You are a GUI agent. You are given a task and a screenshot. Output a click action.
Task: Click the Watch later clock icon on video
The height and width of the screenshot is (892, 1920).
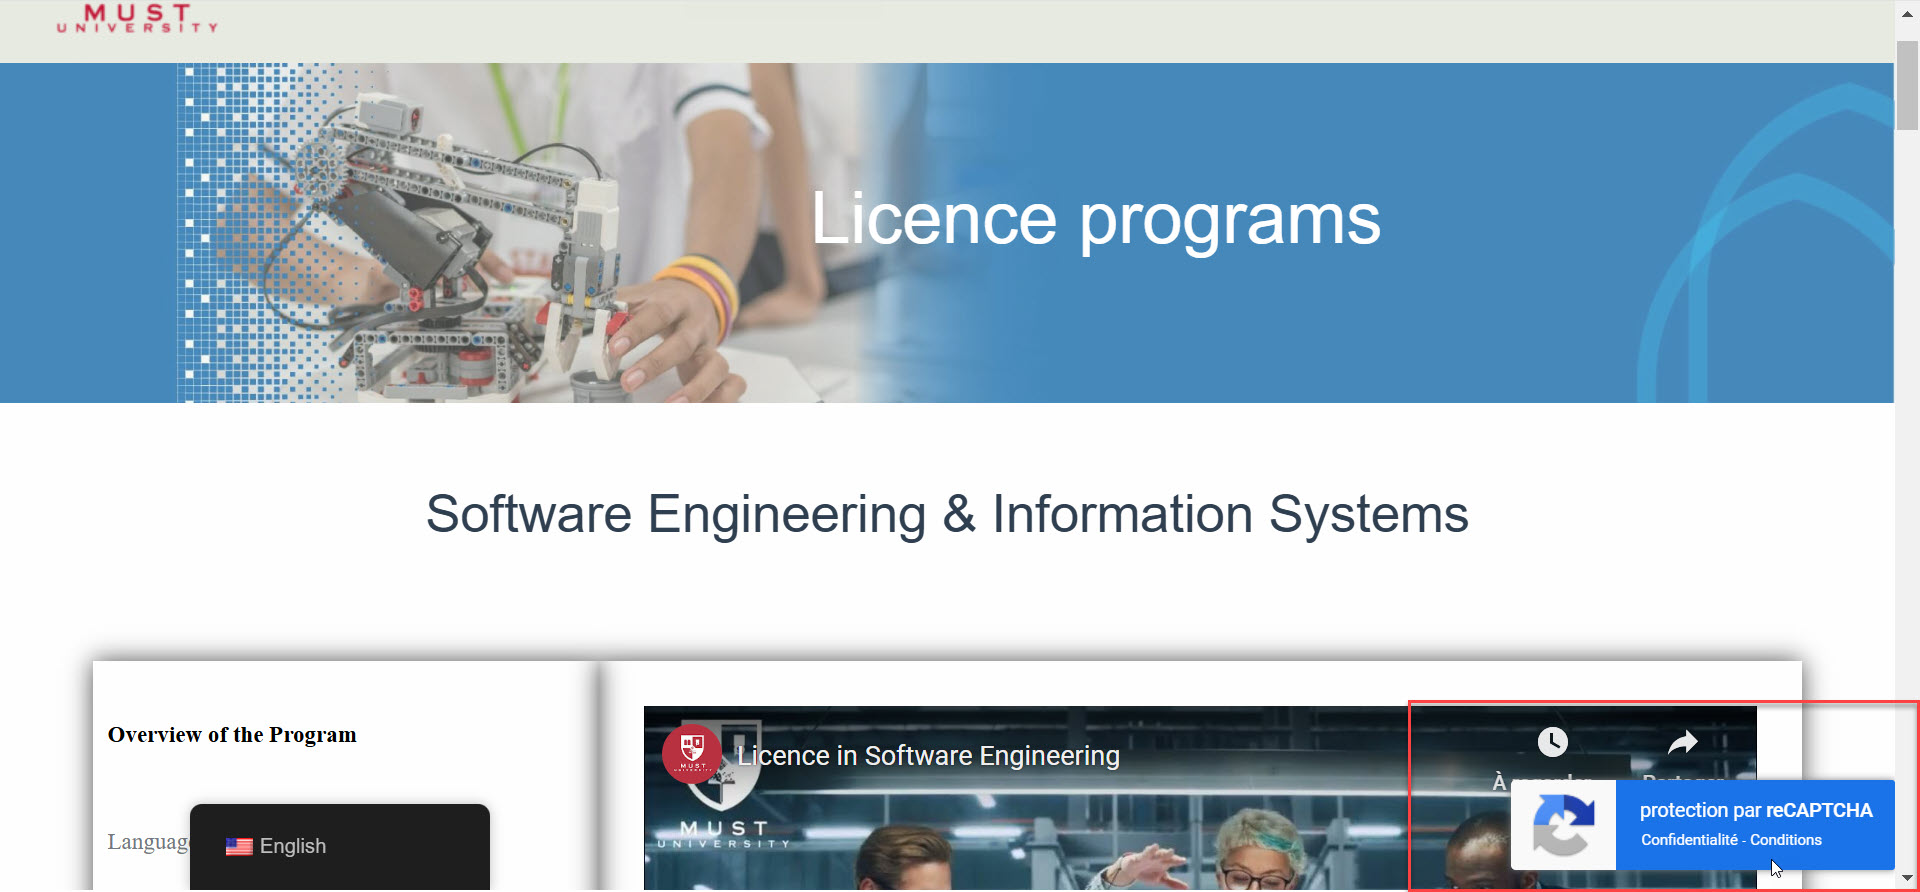tap(1552, 742)
